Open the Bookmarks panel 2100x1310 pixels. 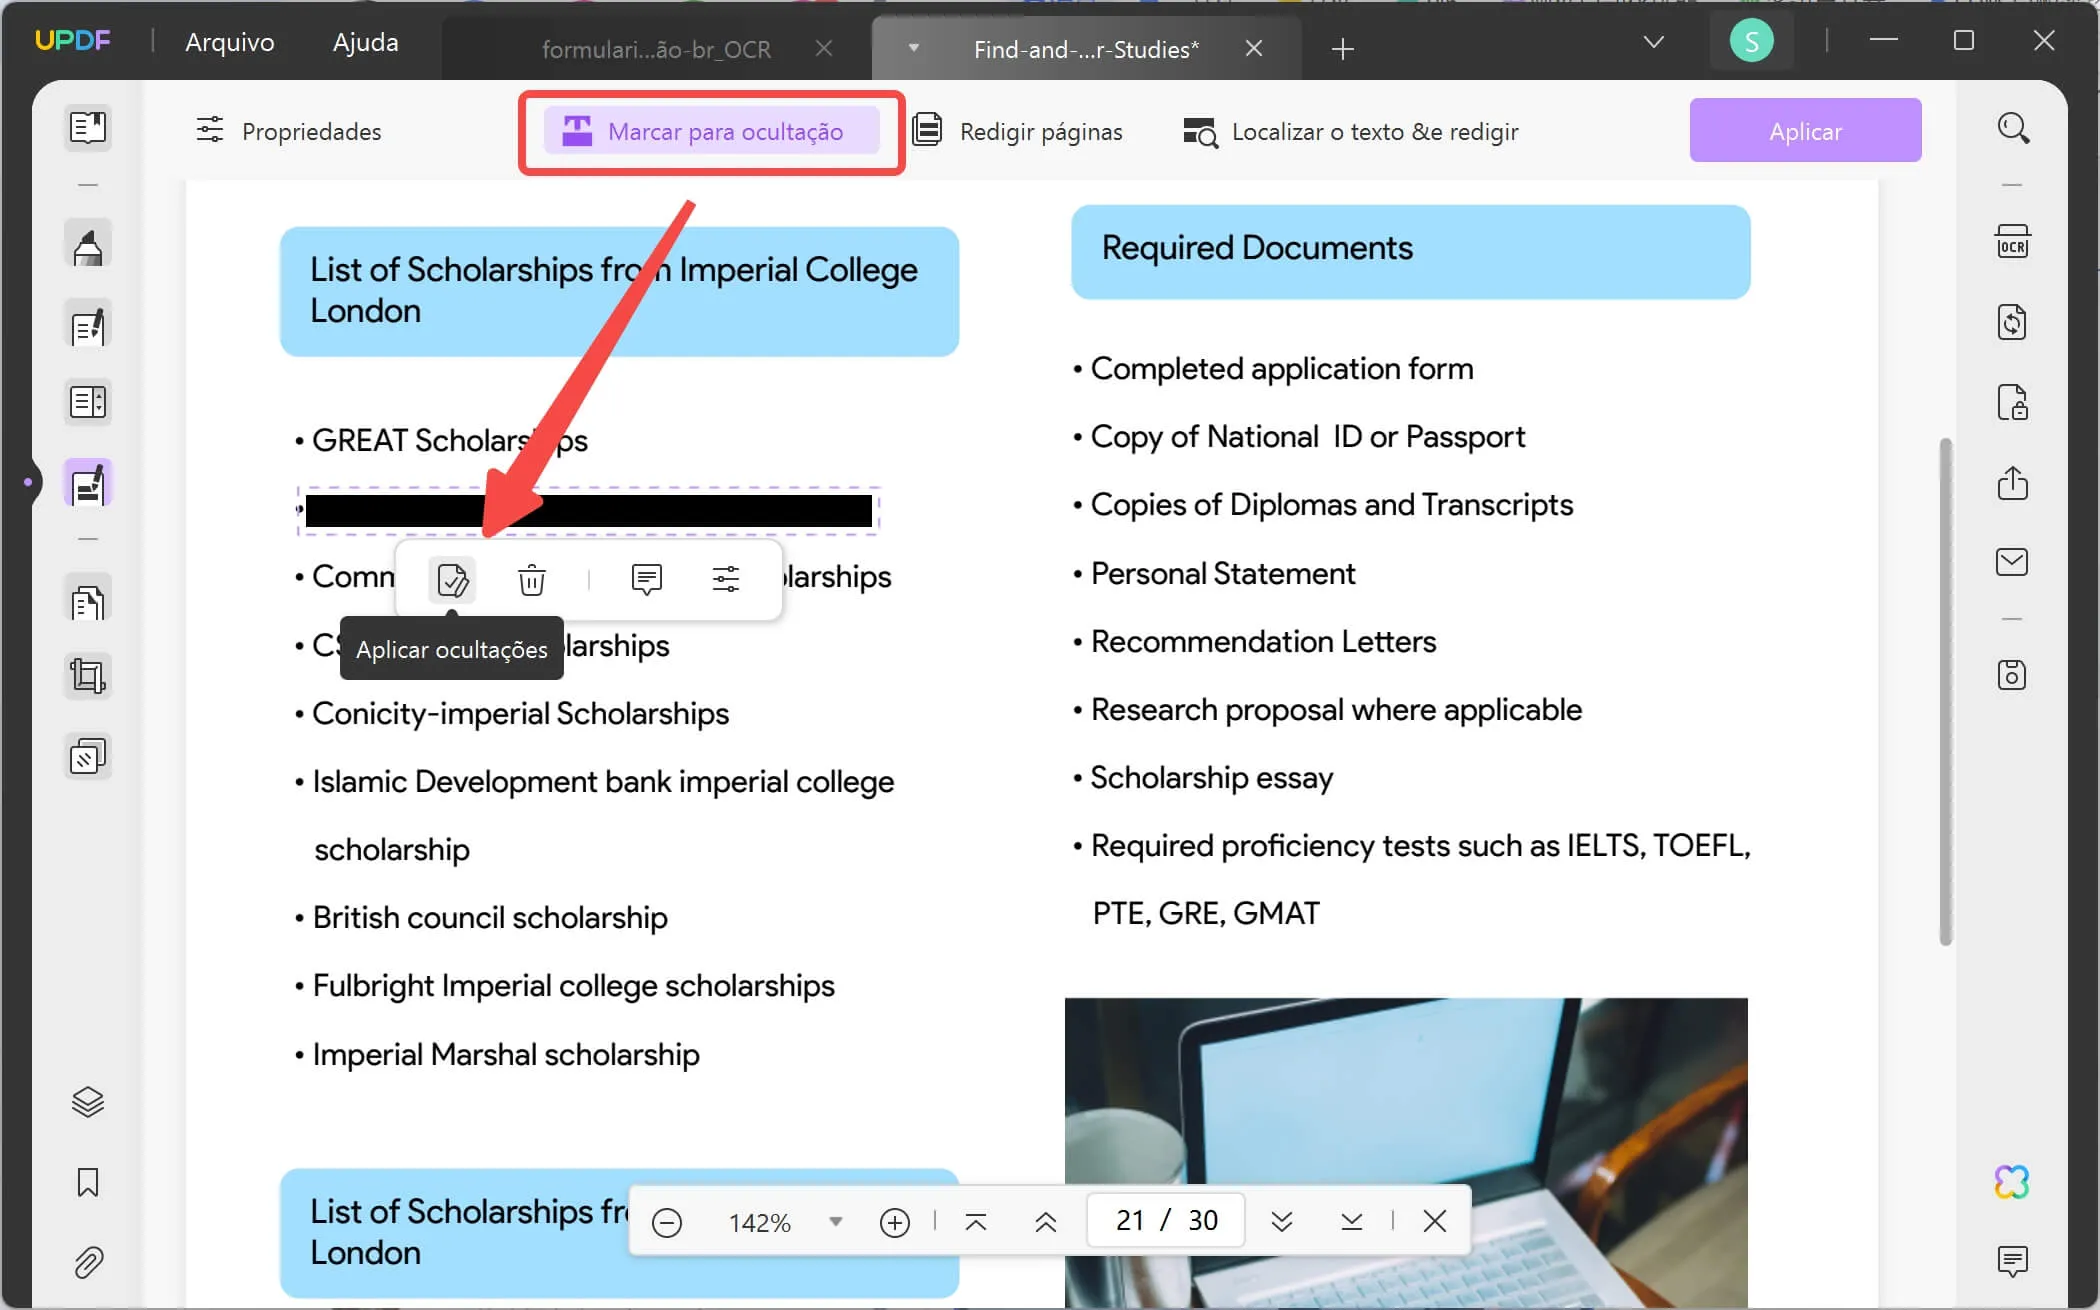(x=88, y=1183)
